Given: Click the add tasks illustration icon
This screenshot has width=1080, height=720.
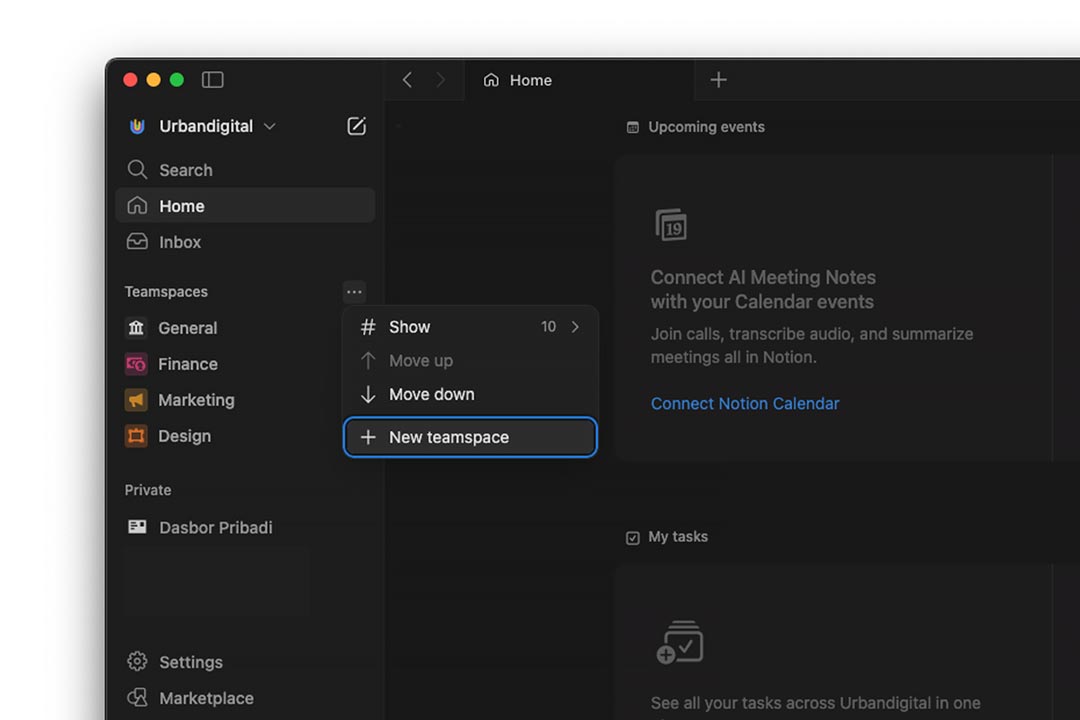Looking at the screenshot, I should coord(680,642).
